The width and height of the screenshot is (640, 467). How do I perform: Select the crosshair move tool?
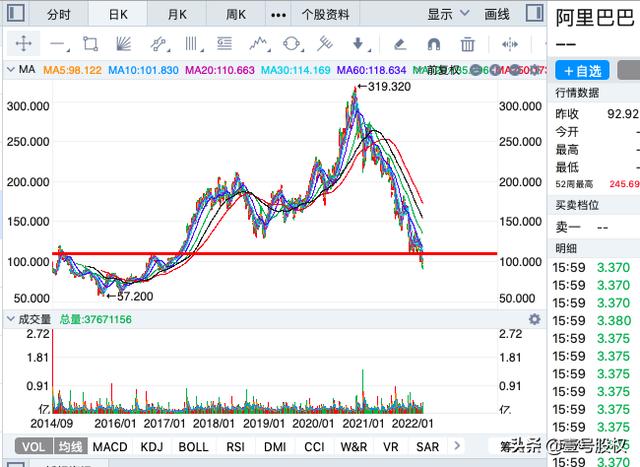[23, 44]
